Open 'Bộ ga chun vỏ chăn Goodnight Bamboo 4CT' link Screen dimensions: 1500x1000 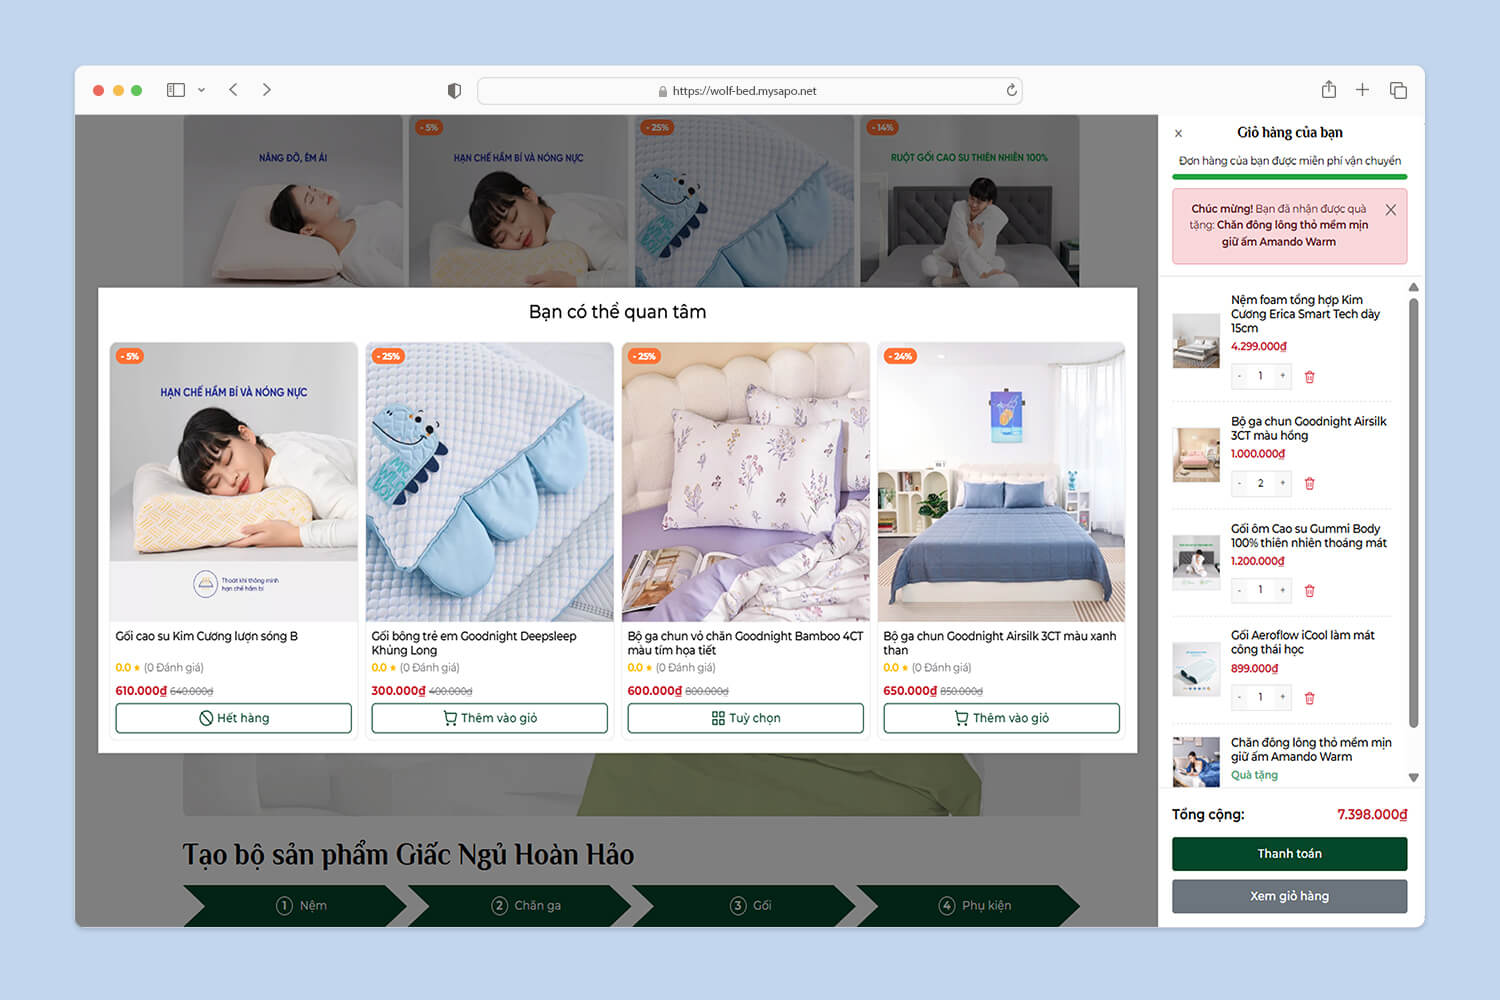point(745,643)
